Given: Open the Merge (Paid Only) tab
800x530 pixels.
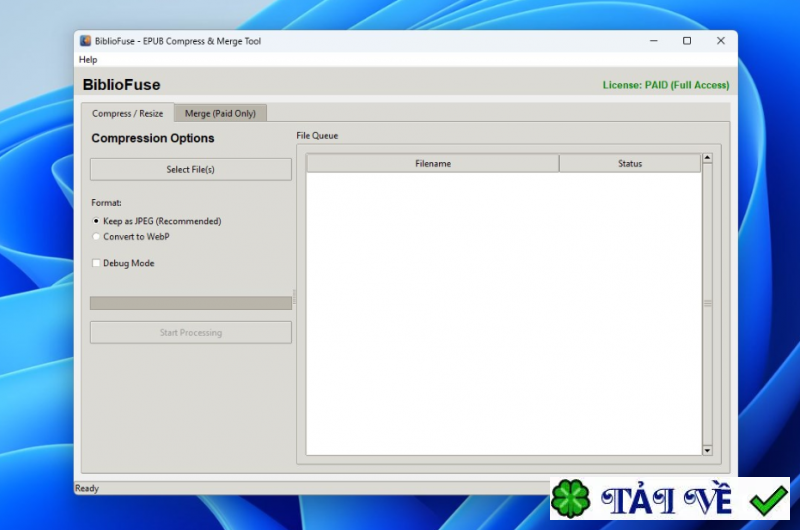Looking at the screenshot, I should [x=220, y=113].
